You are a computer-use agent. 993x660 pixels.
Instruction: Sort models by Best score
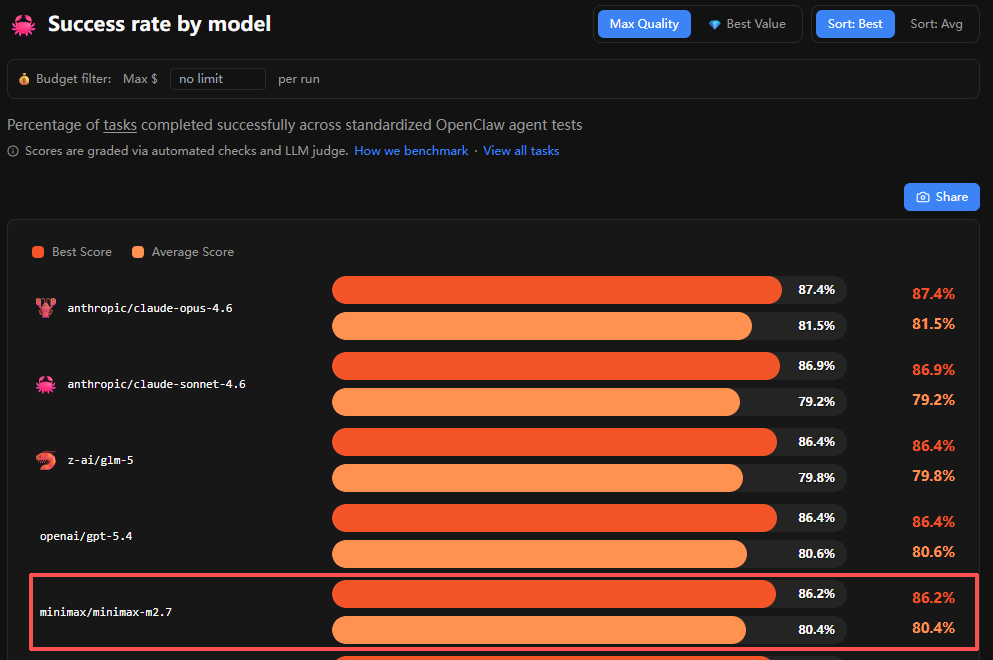[855, 24]
